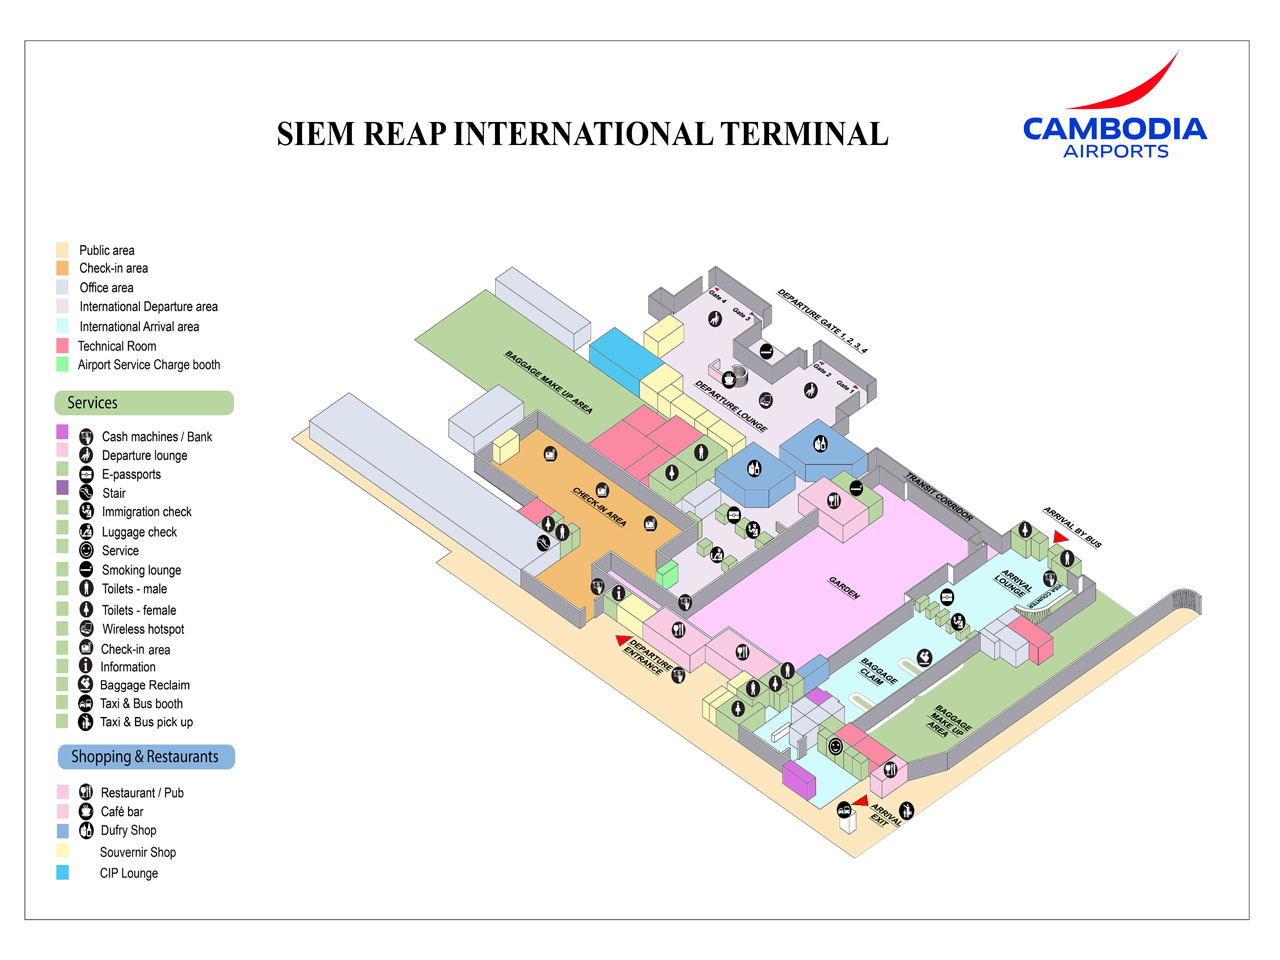Select the Dufry Shop legend icon
This screenshot has width=1280, height=960.
pos(86,830)
